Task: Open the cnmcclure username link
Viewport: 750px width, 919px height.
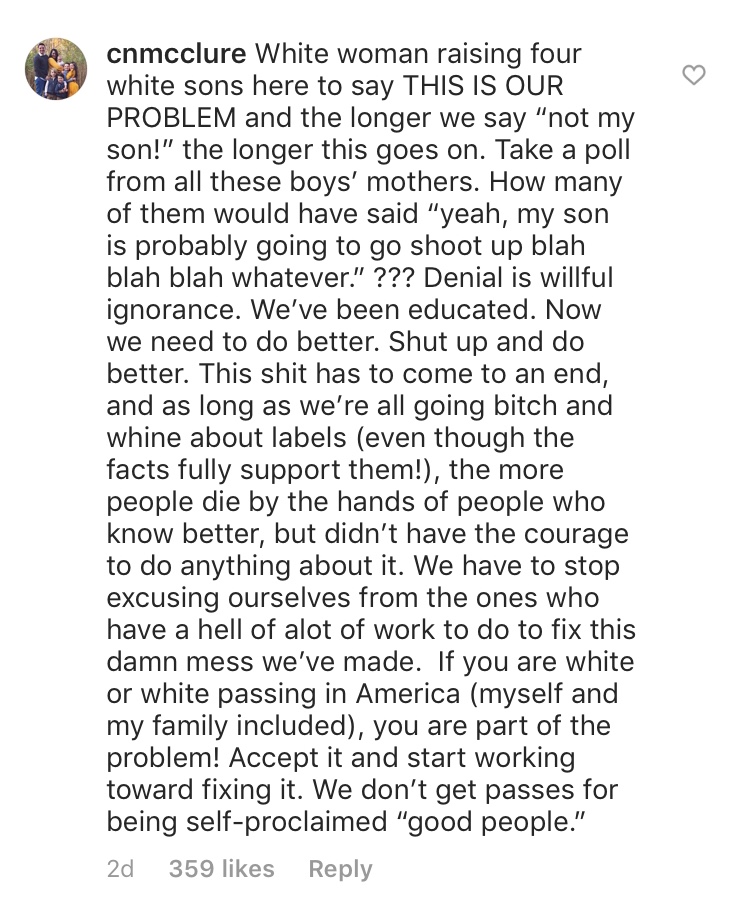Action: coord(176,53)
